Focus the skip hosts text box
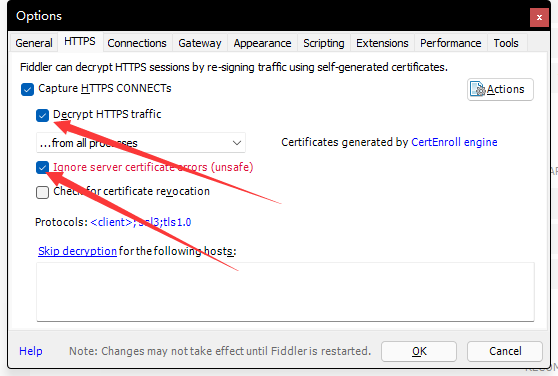This screenshot has height=376, width=558. tap(285, 292)
